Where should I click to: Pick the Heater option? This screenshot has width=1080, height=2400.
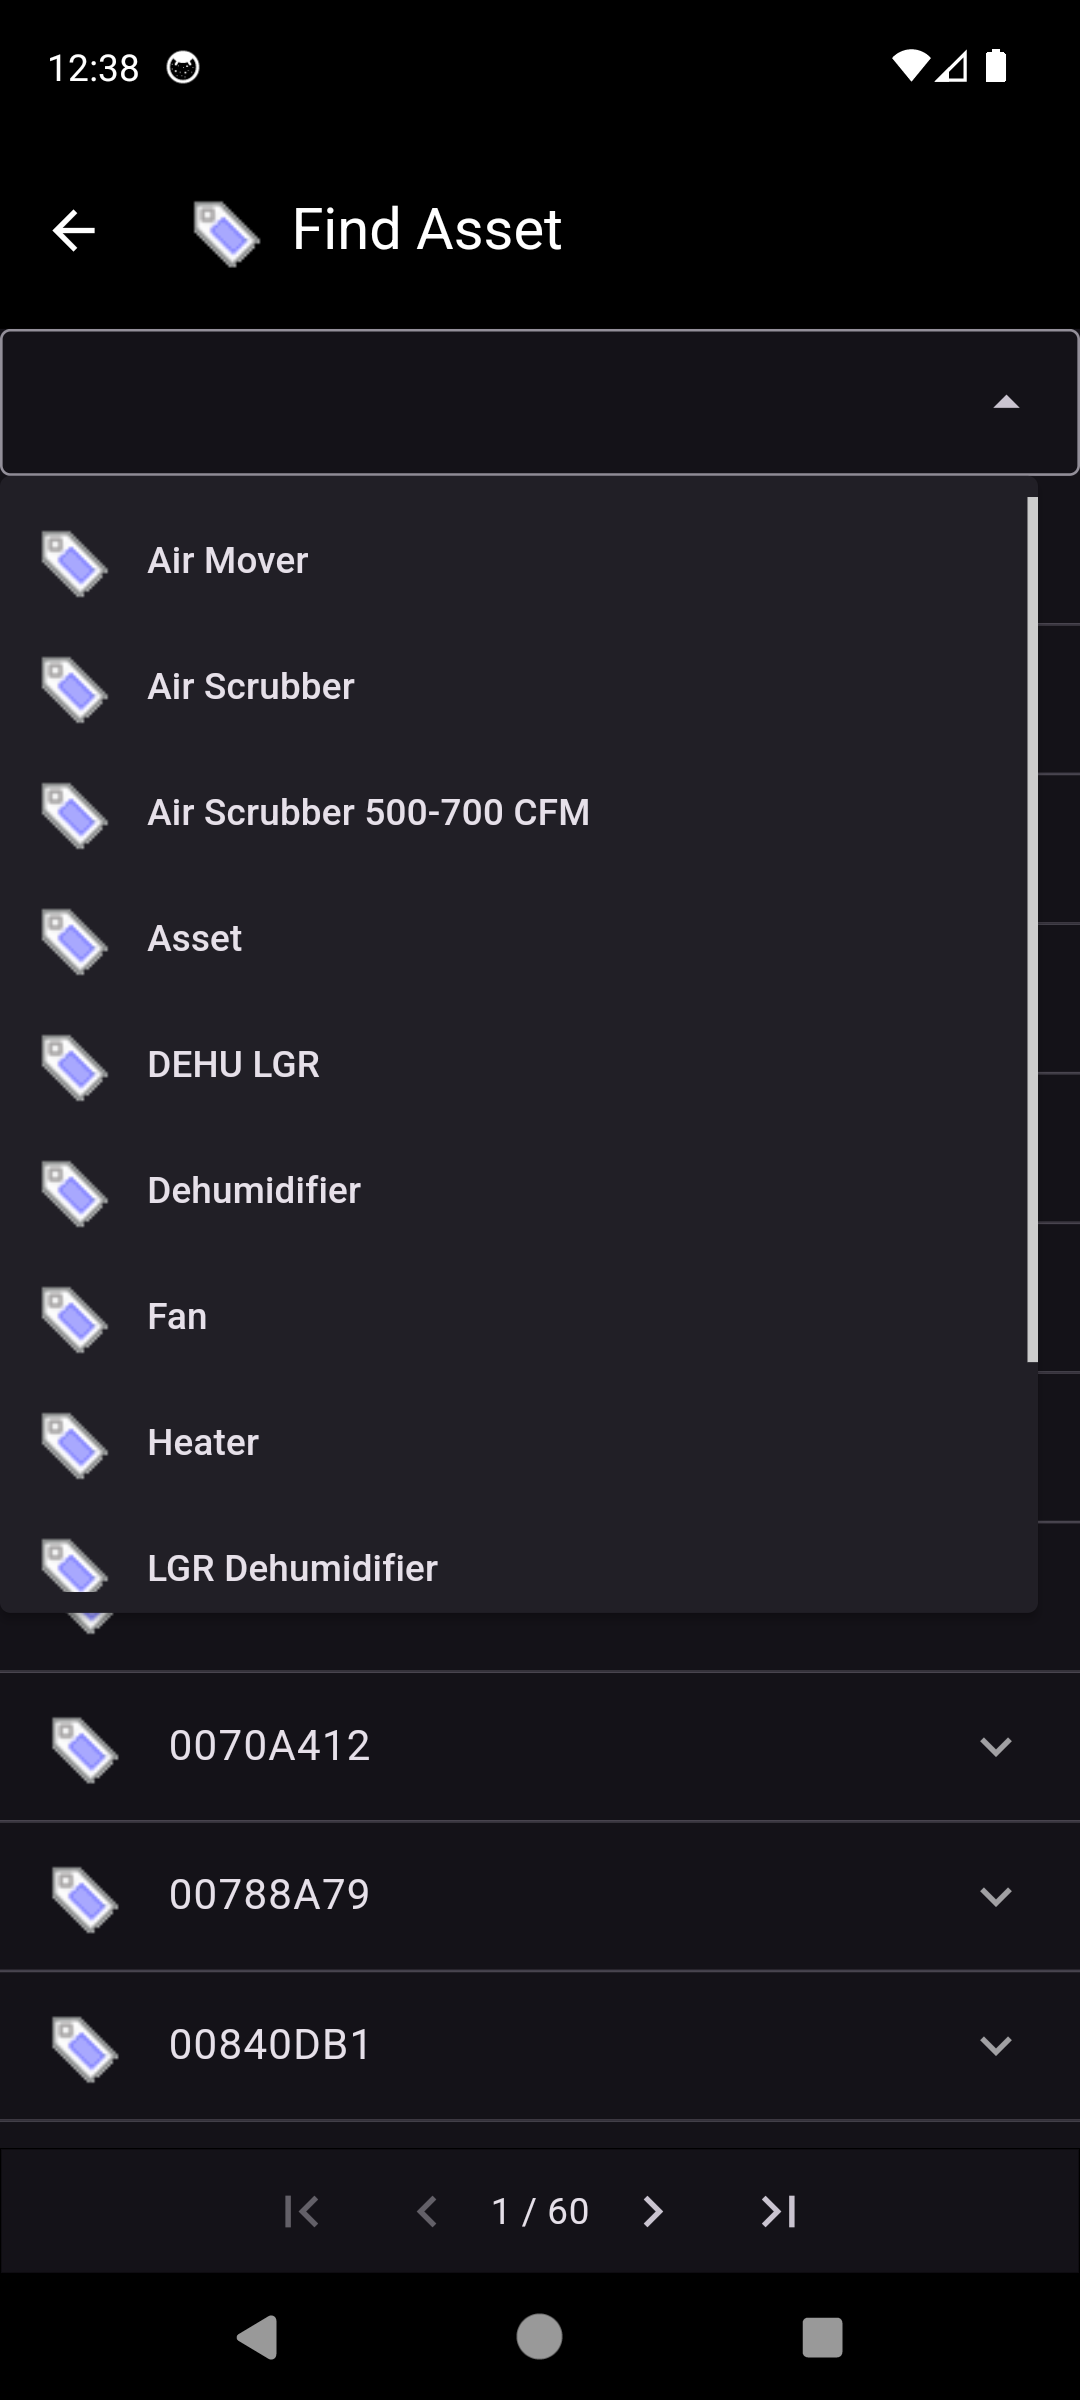click(203, 1442)
